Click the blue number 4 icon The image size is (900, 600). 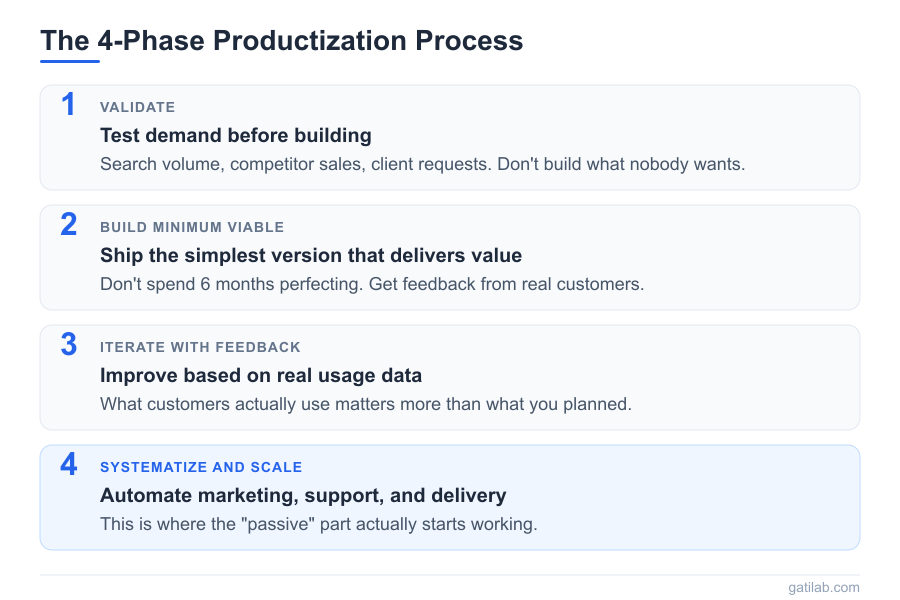point(68,464)
